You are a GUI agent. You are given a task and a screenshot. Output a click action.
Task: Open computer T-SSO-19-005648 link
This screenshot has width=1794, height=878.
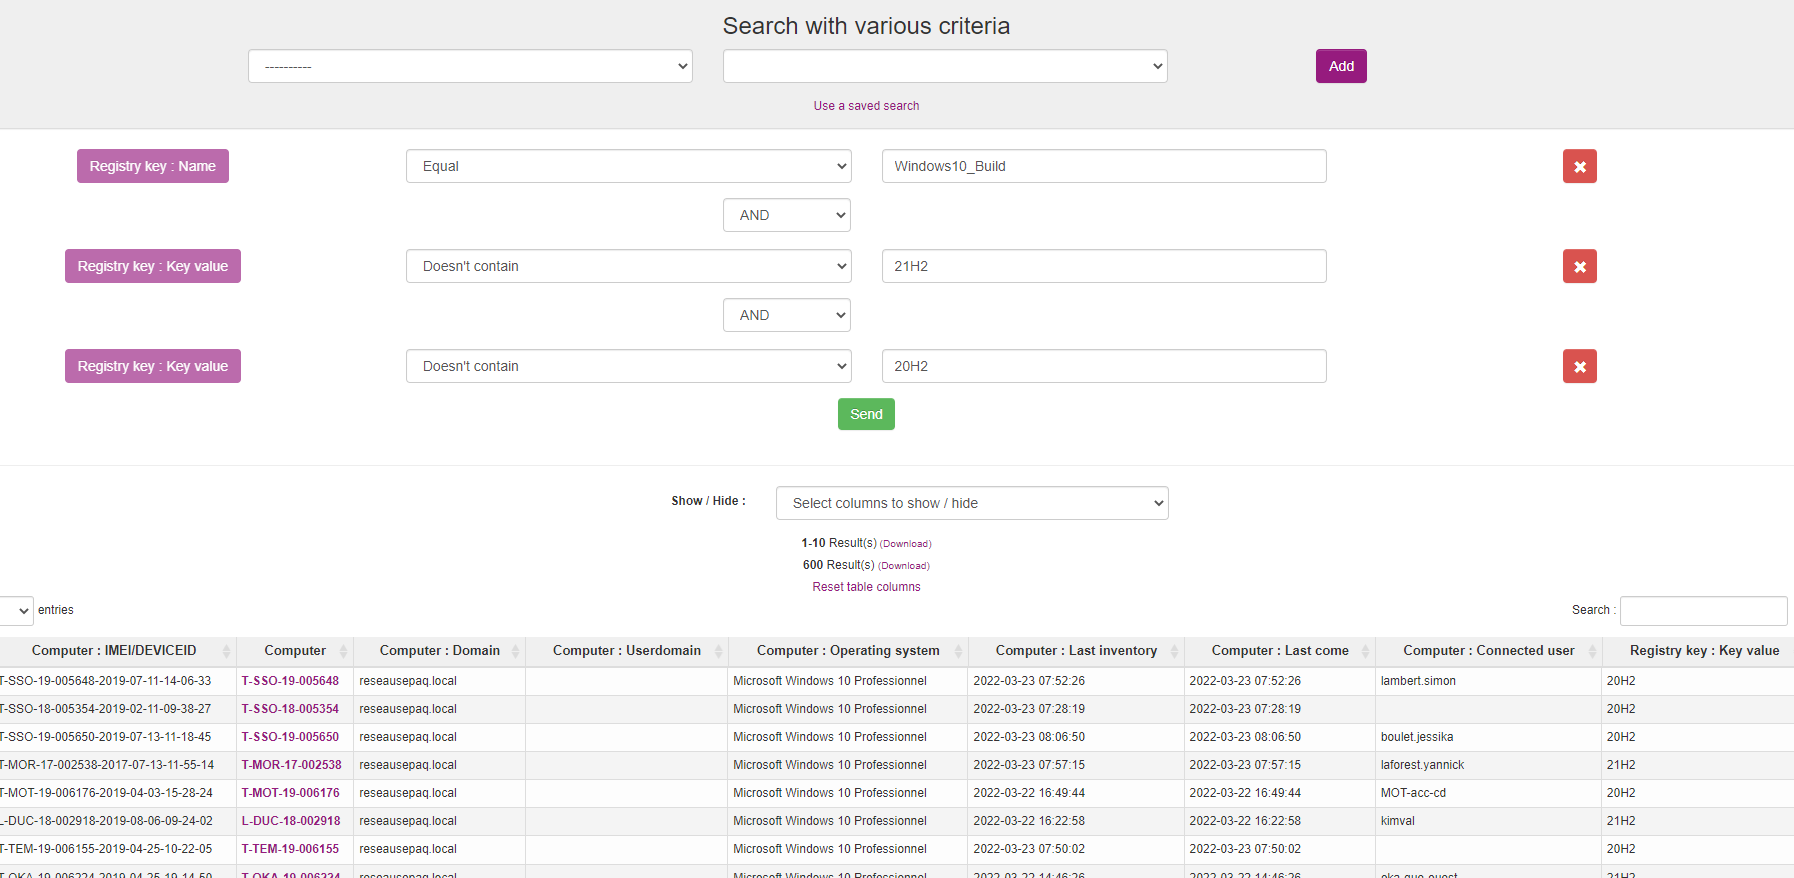click(290, 681)
